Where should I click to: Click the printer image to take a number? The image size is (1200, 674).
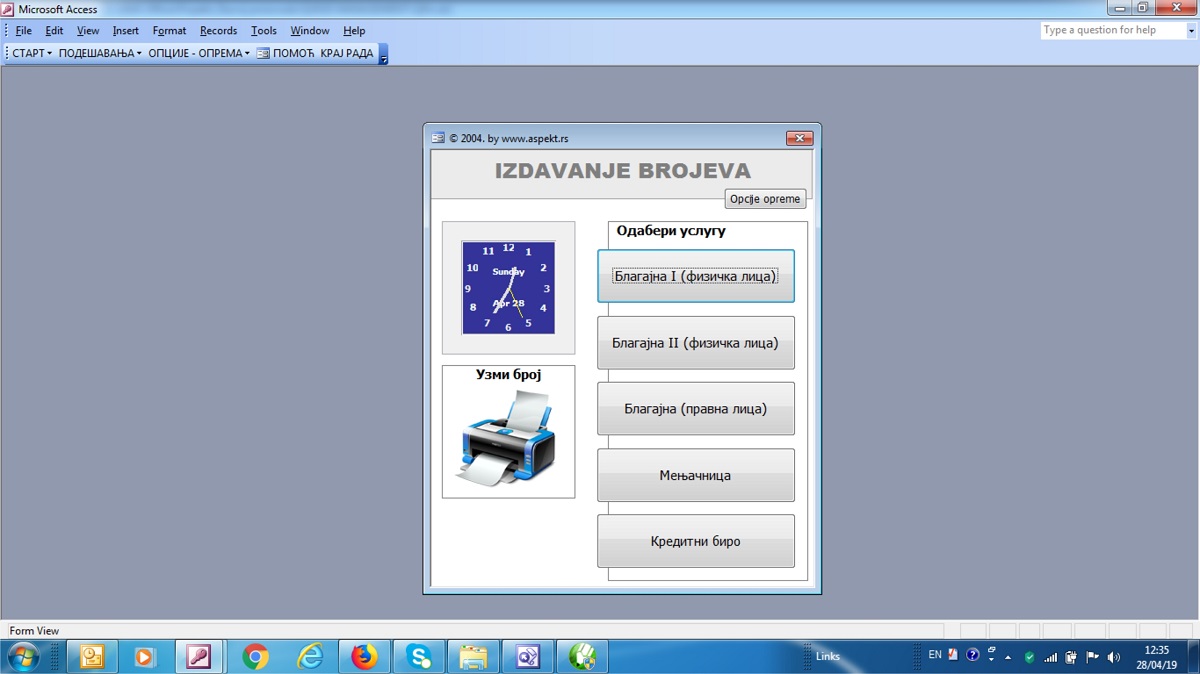pos(508,439)
